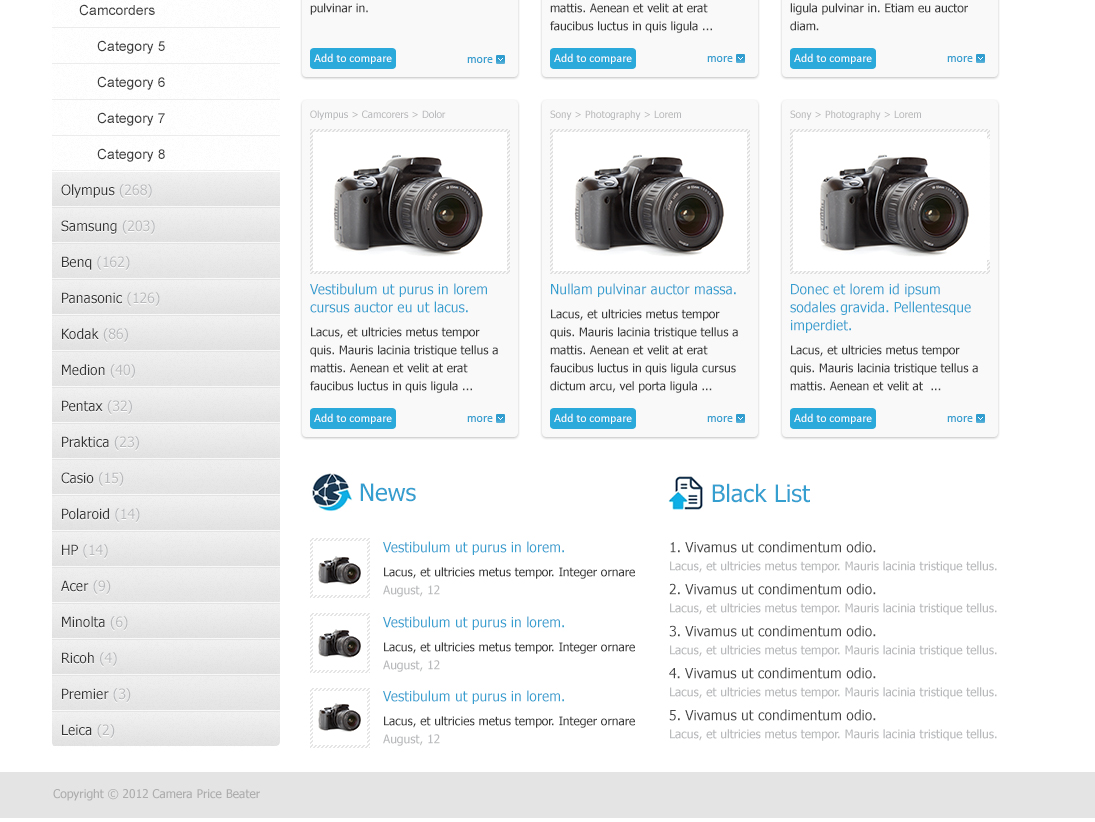Select Category 6 in the sidebar
The image size is (1095, 822).
click(131, 82)
